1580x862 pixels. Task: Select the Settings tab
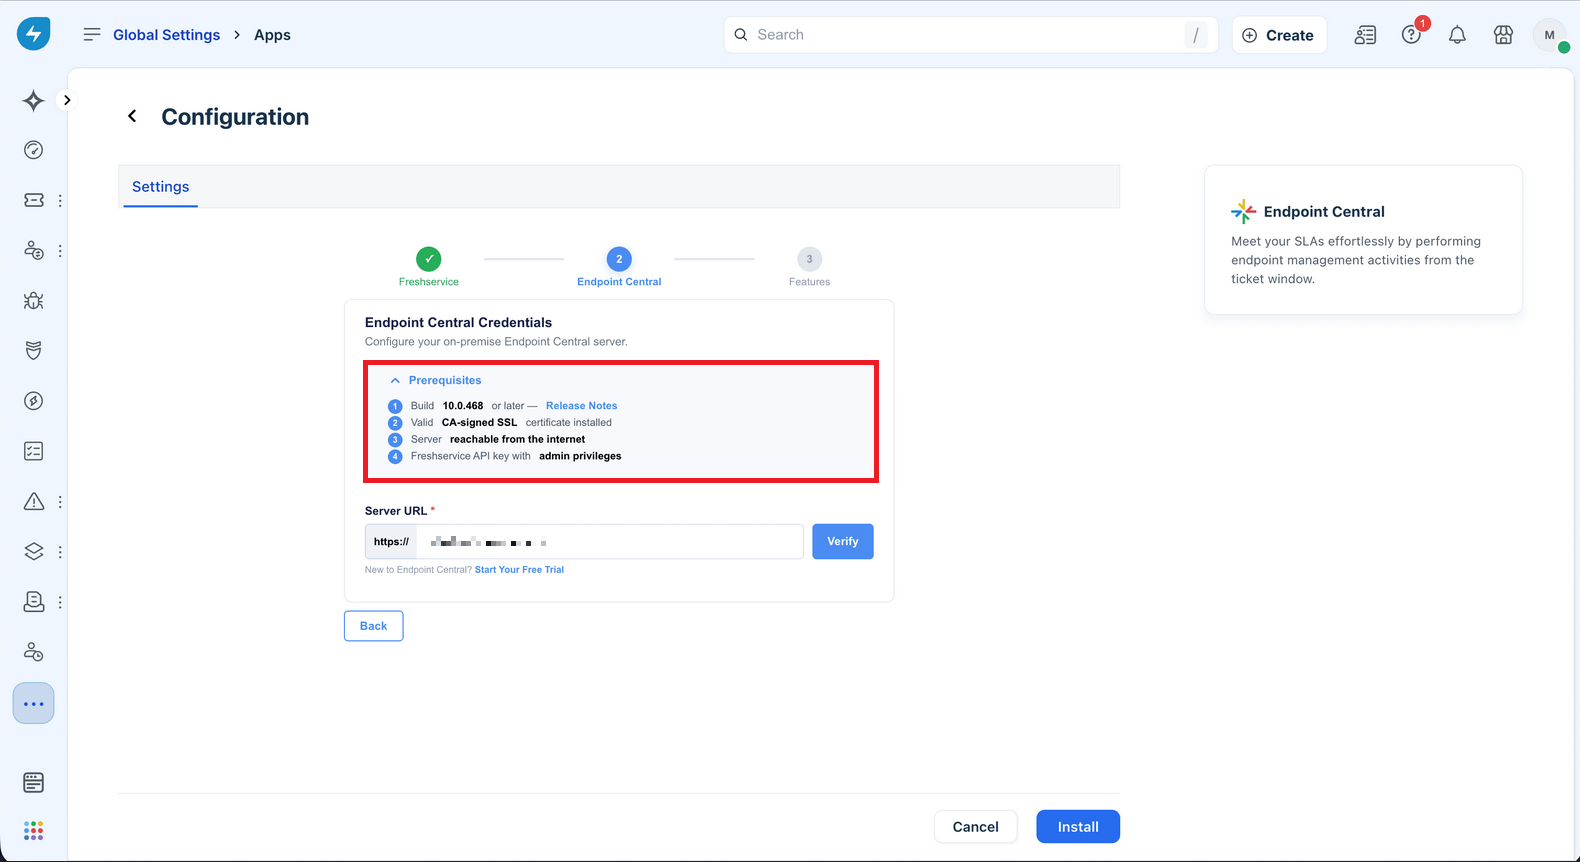pos(160,187)
